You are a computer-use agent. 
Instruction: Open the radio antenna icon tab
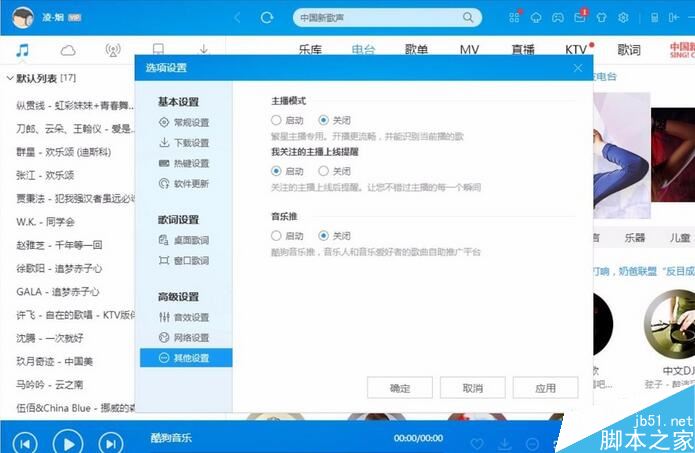[113, 50]
